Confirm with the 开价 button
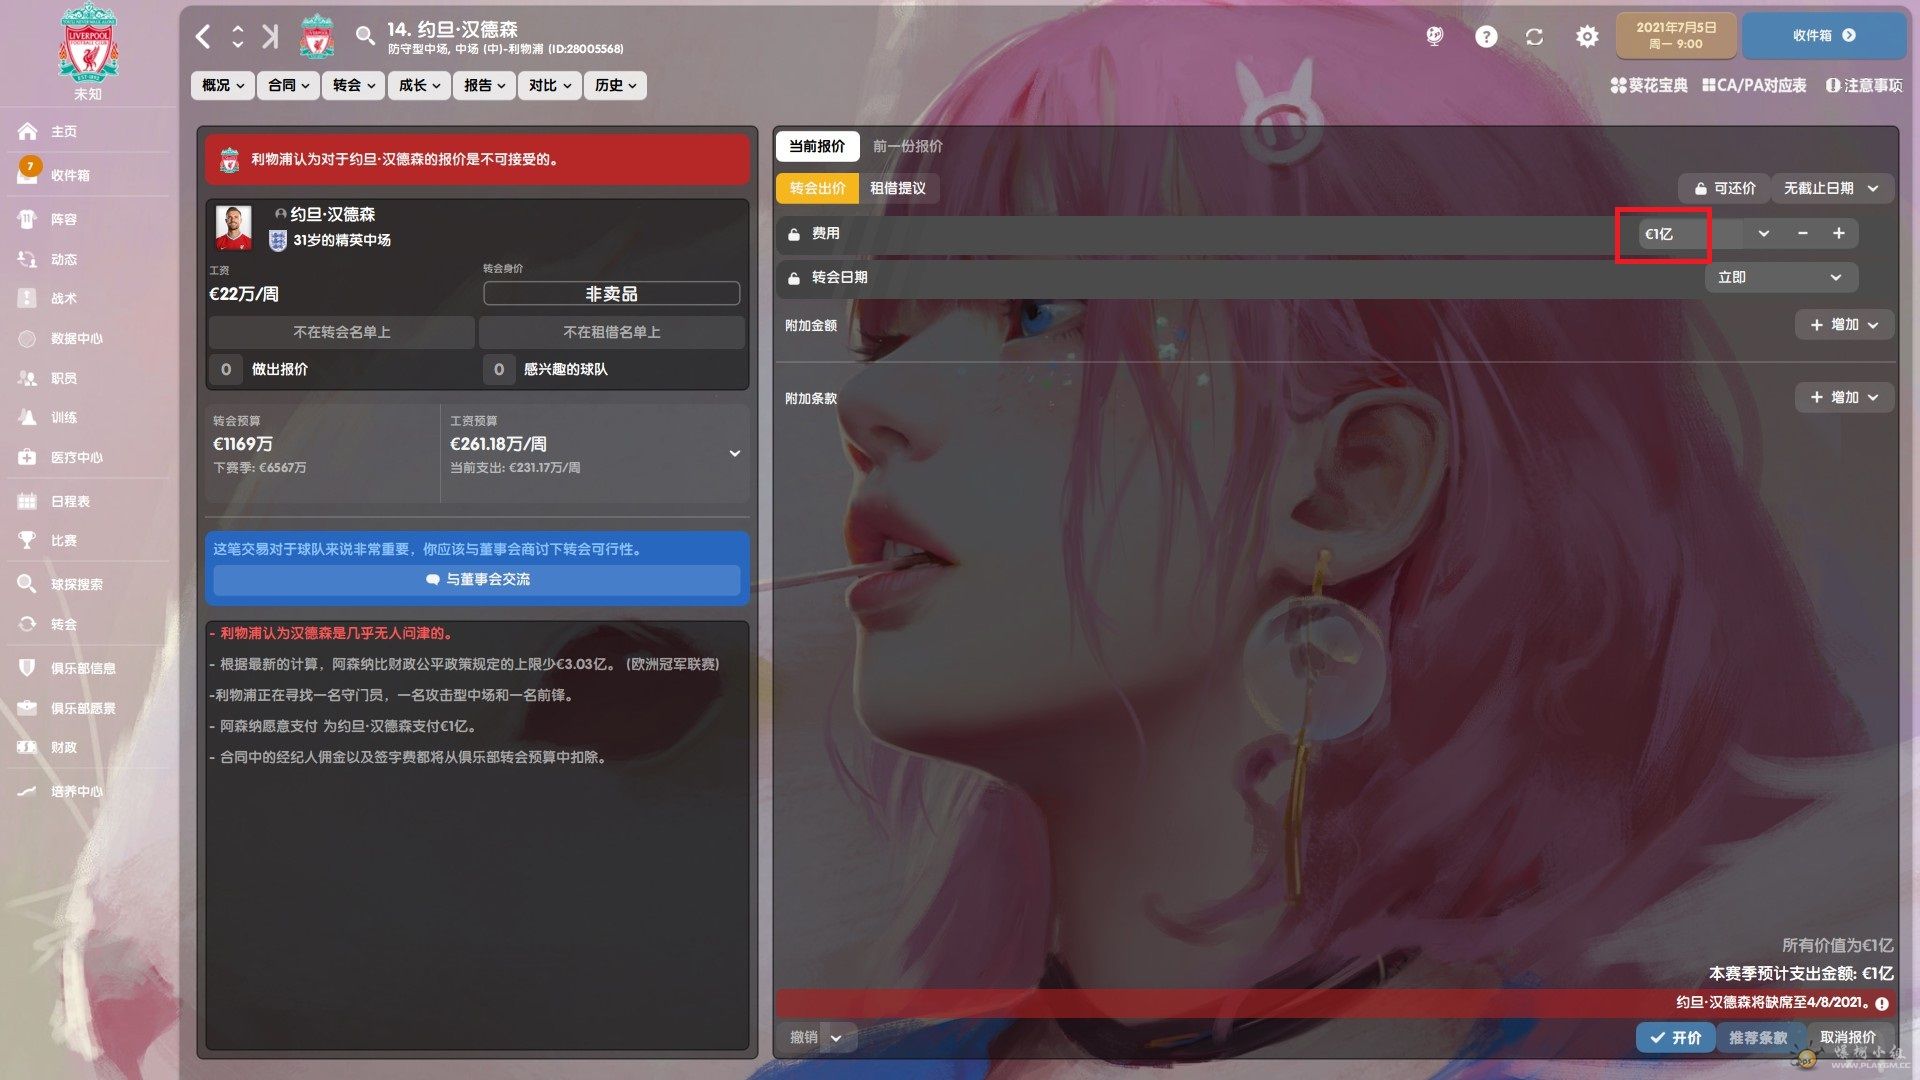 1676,1037
